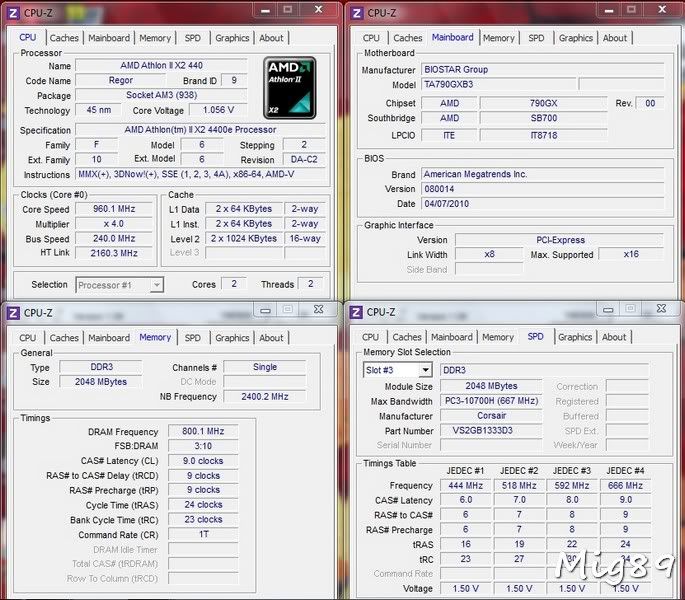Click DRAM Frequency value 800.1 MHz
Viewport: 685px width, 600px height.
(x=203, y=431)
